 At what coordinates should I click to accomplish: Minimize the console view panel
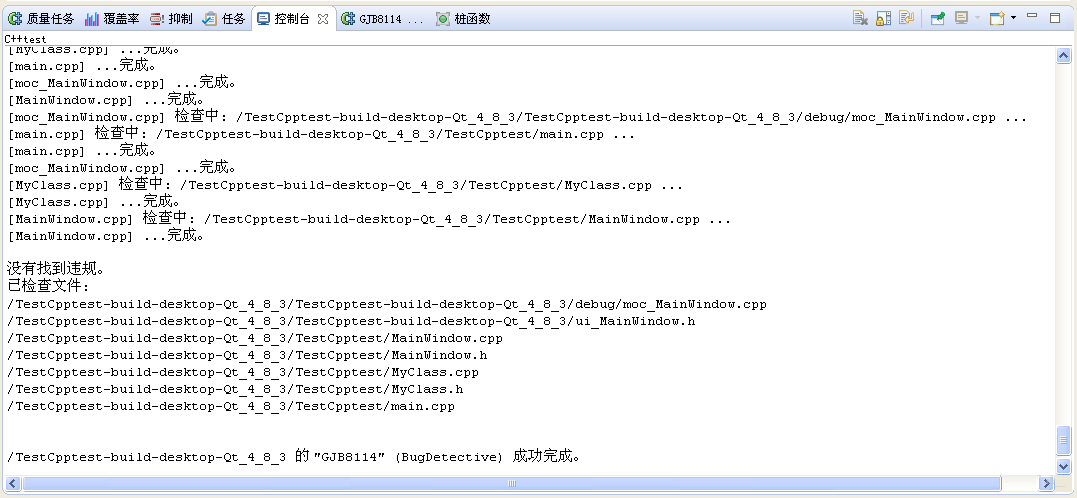[x=1032, y=16]
